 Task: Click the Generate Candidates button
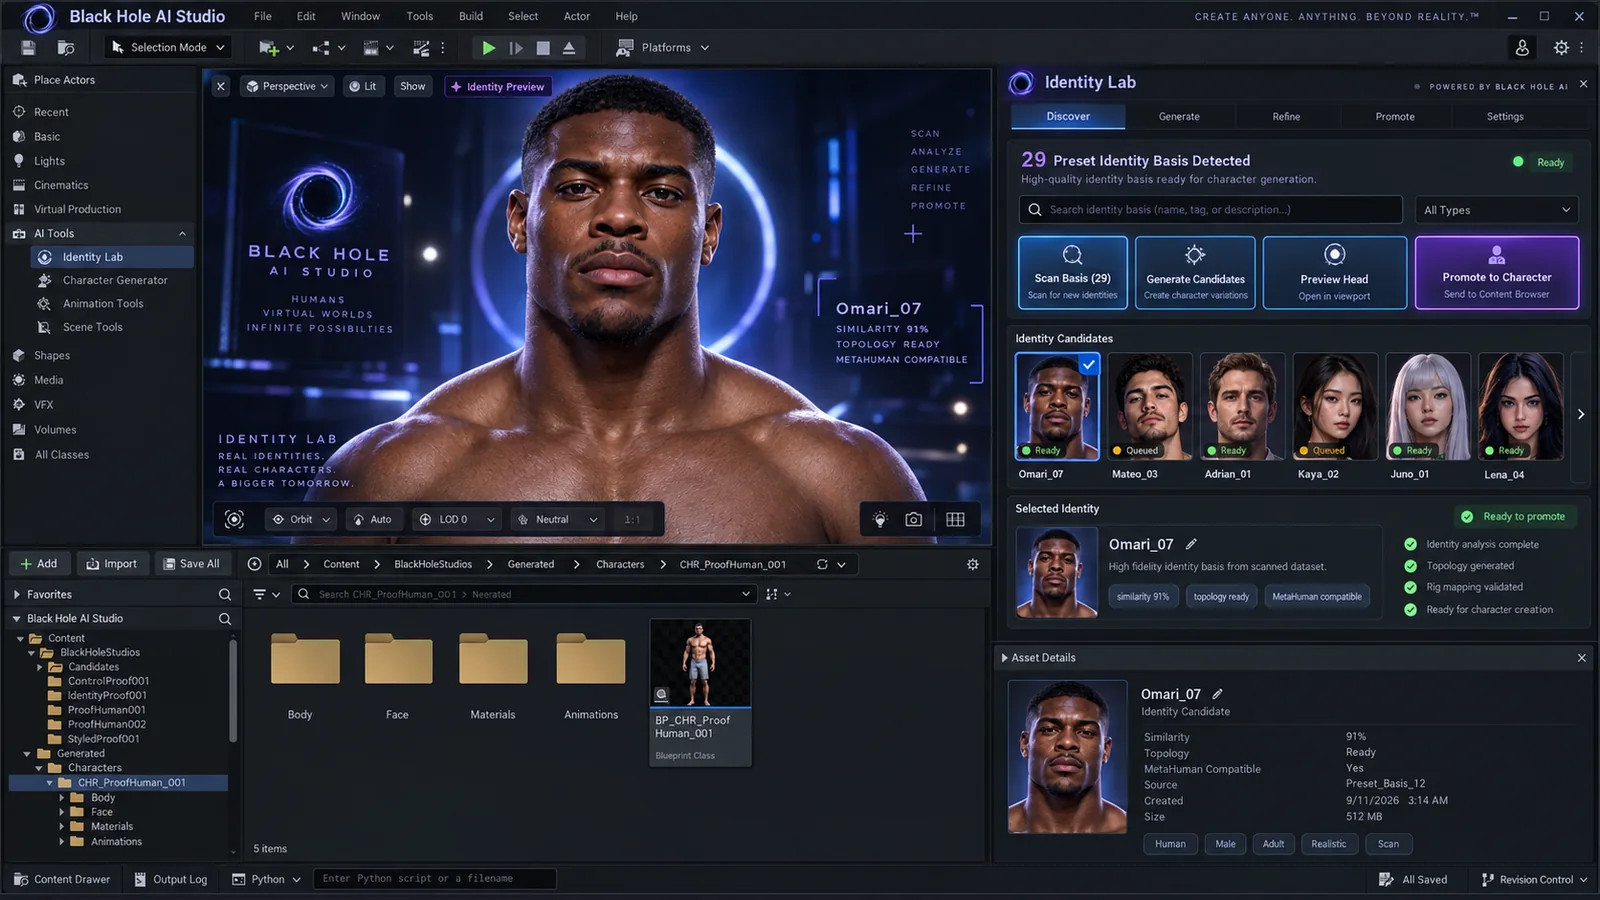(1195, 272)
